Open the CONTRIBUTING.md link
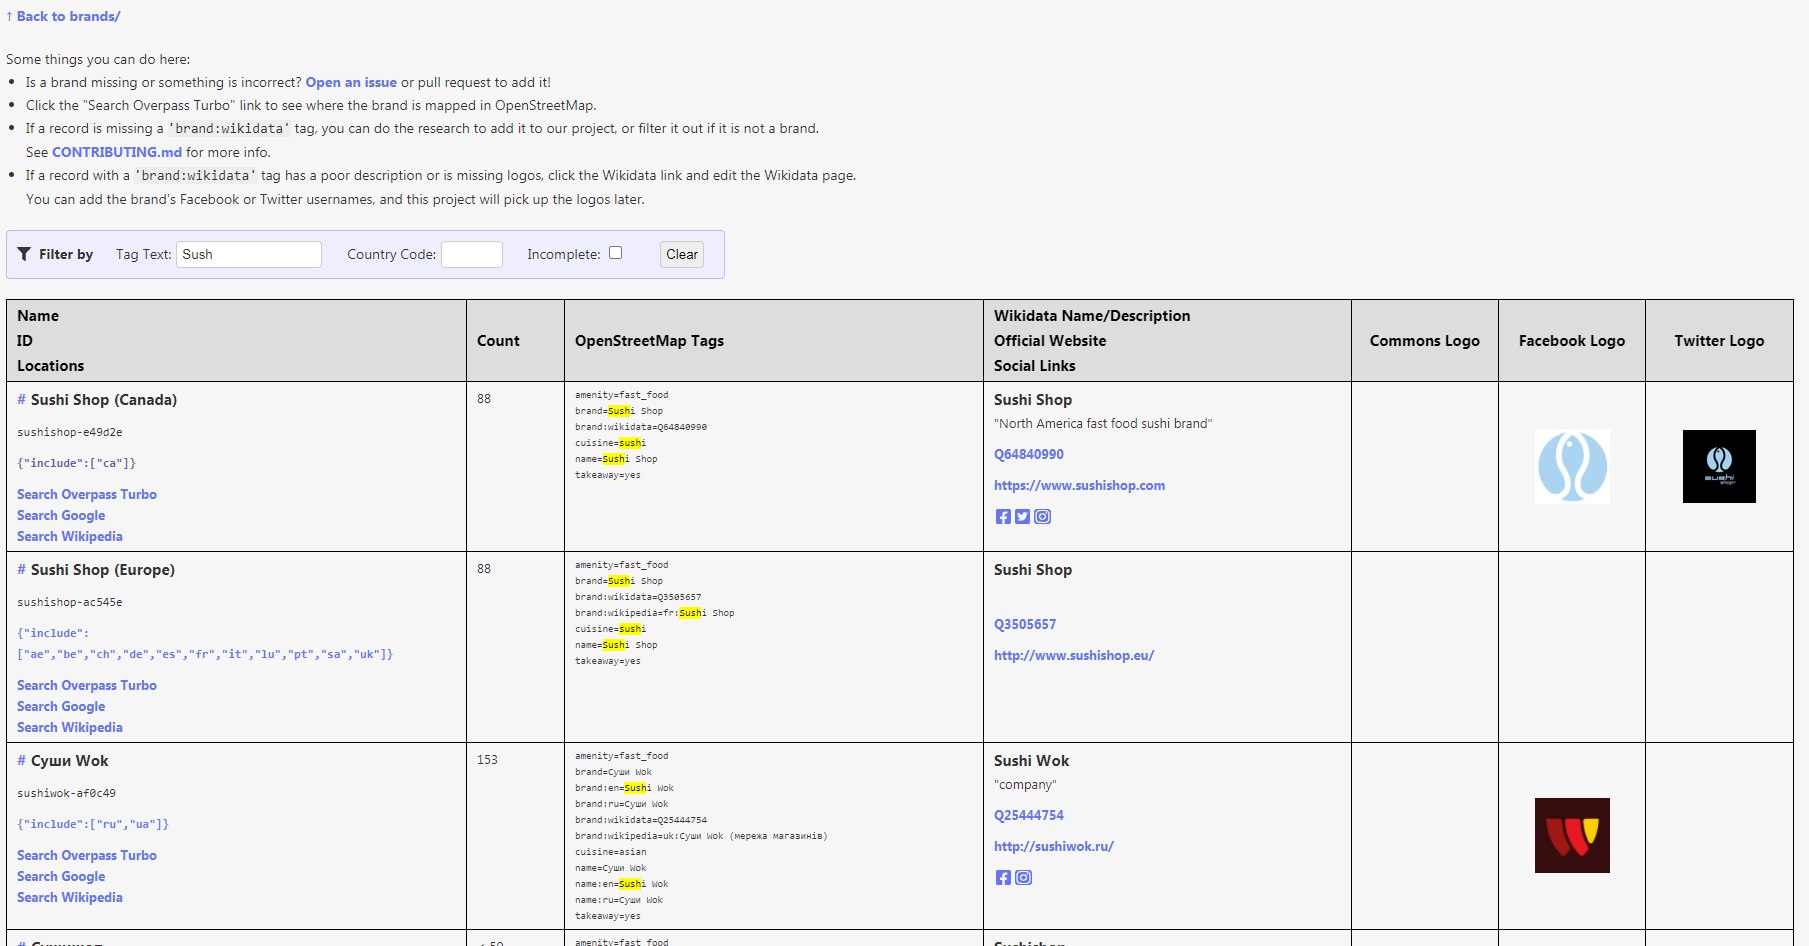 117,152
